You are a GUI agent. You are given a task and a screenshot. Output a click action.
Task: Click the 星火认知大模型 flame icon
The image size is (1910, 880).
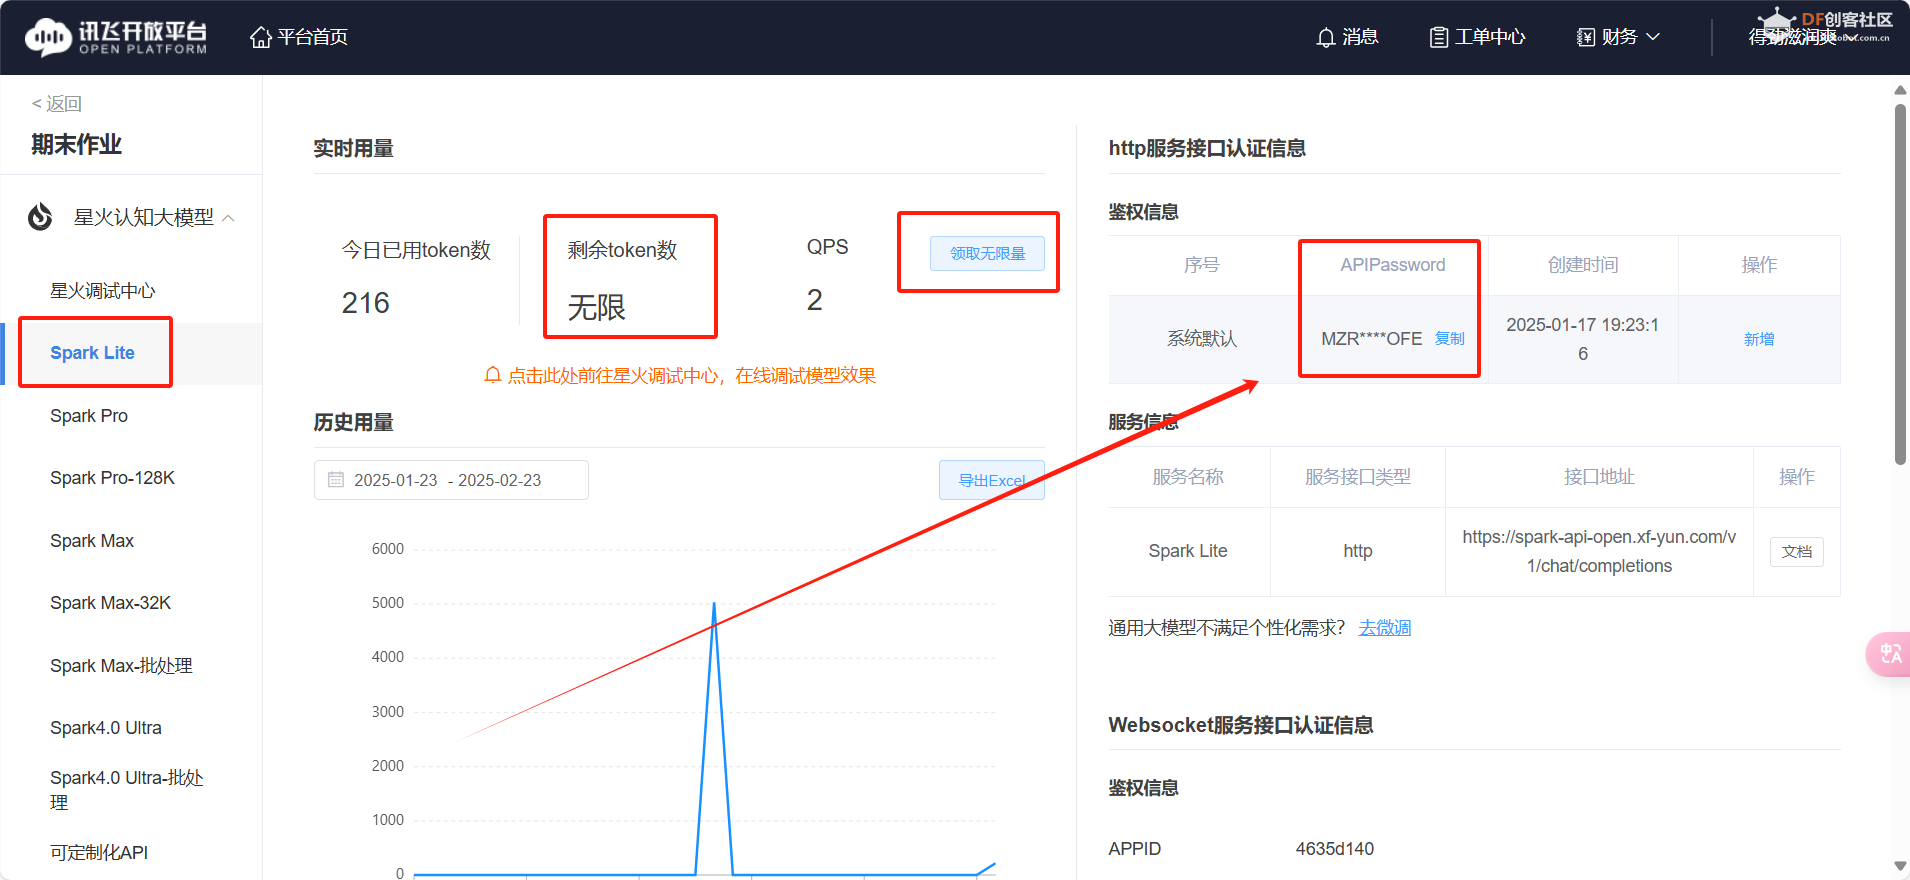tap(40, 217)
